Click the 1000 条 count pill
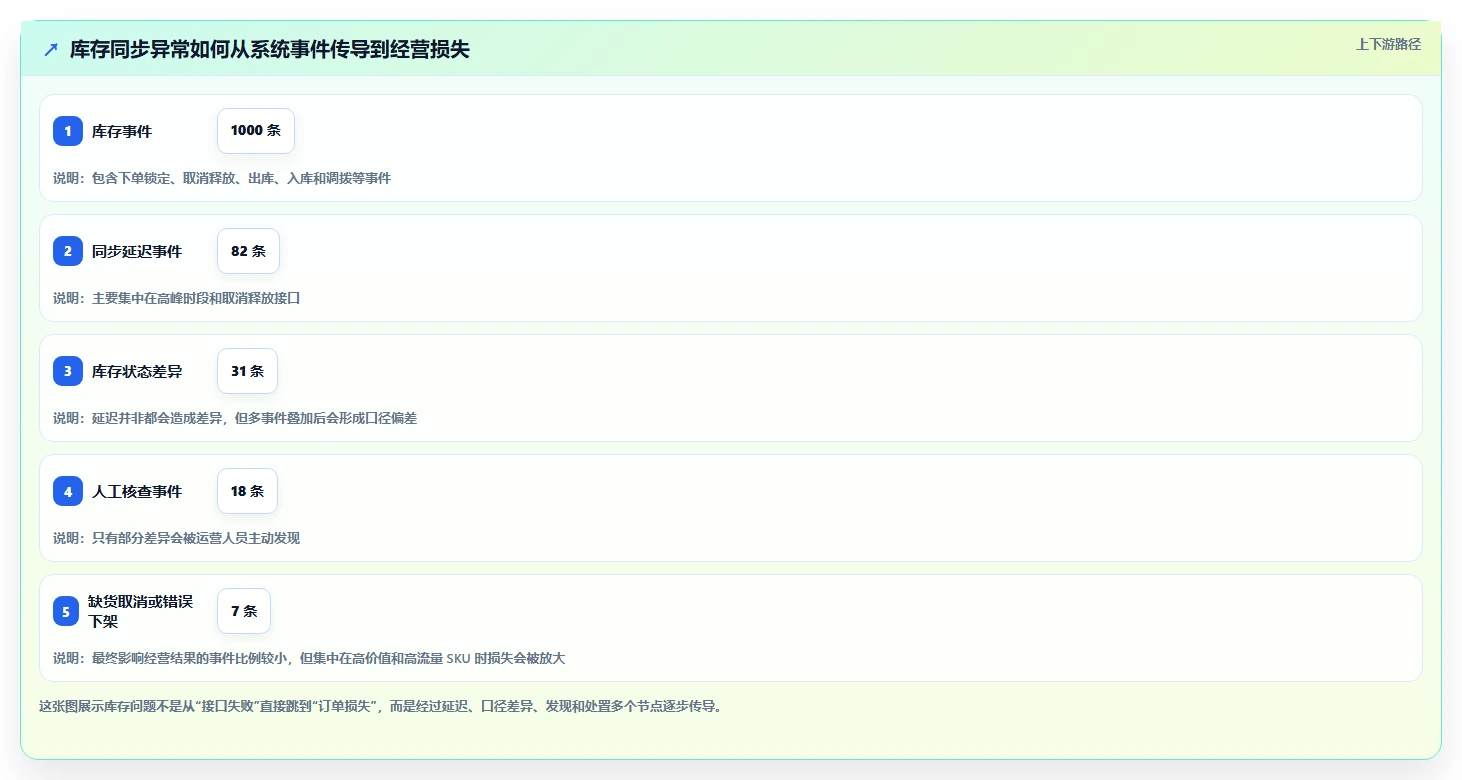 pos(256,131)
